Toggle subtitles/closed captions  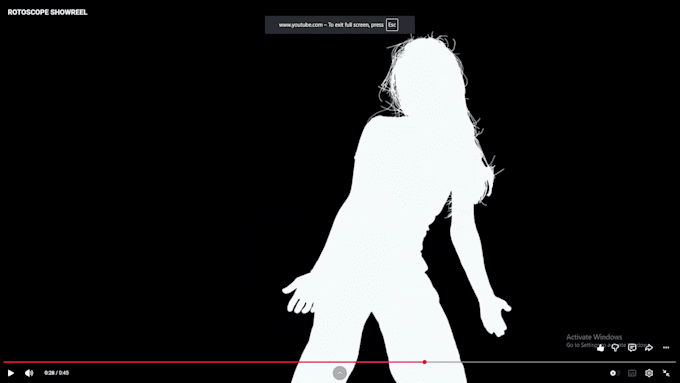tap(632, 373)
